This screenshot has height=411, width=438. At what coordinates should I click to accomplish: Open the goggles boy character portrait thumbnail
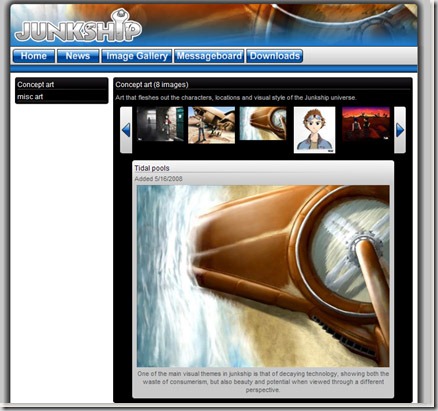[x=314, y=130]
